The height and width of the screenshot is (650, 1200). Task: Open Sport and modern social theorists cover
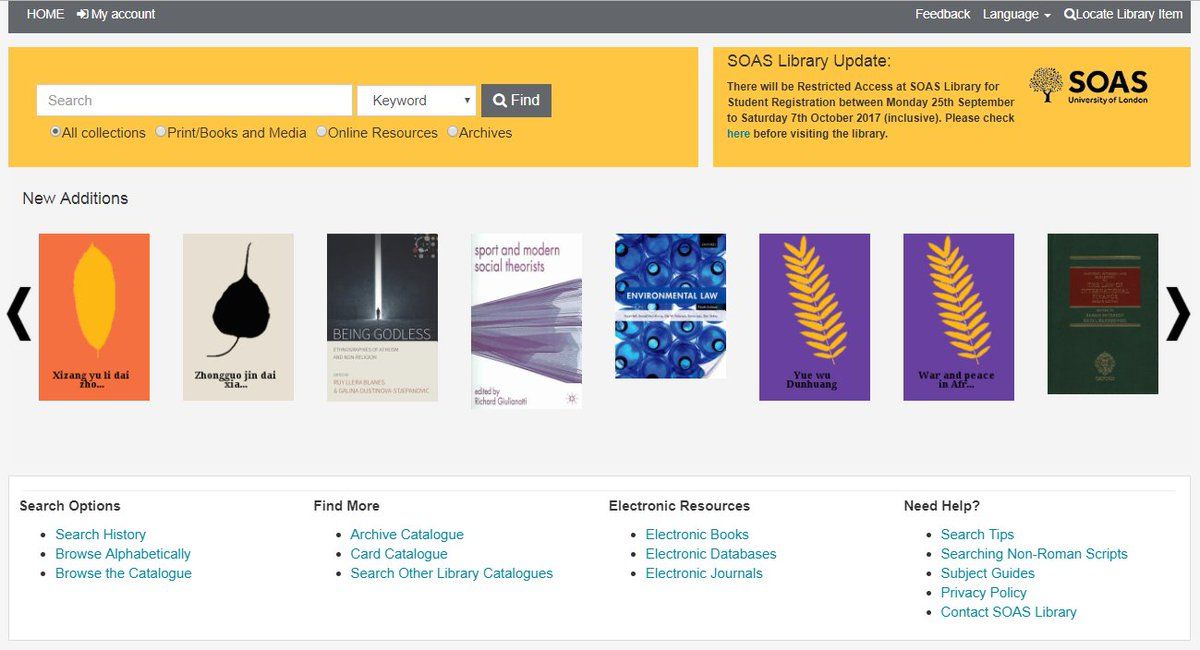click(526, 321)
